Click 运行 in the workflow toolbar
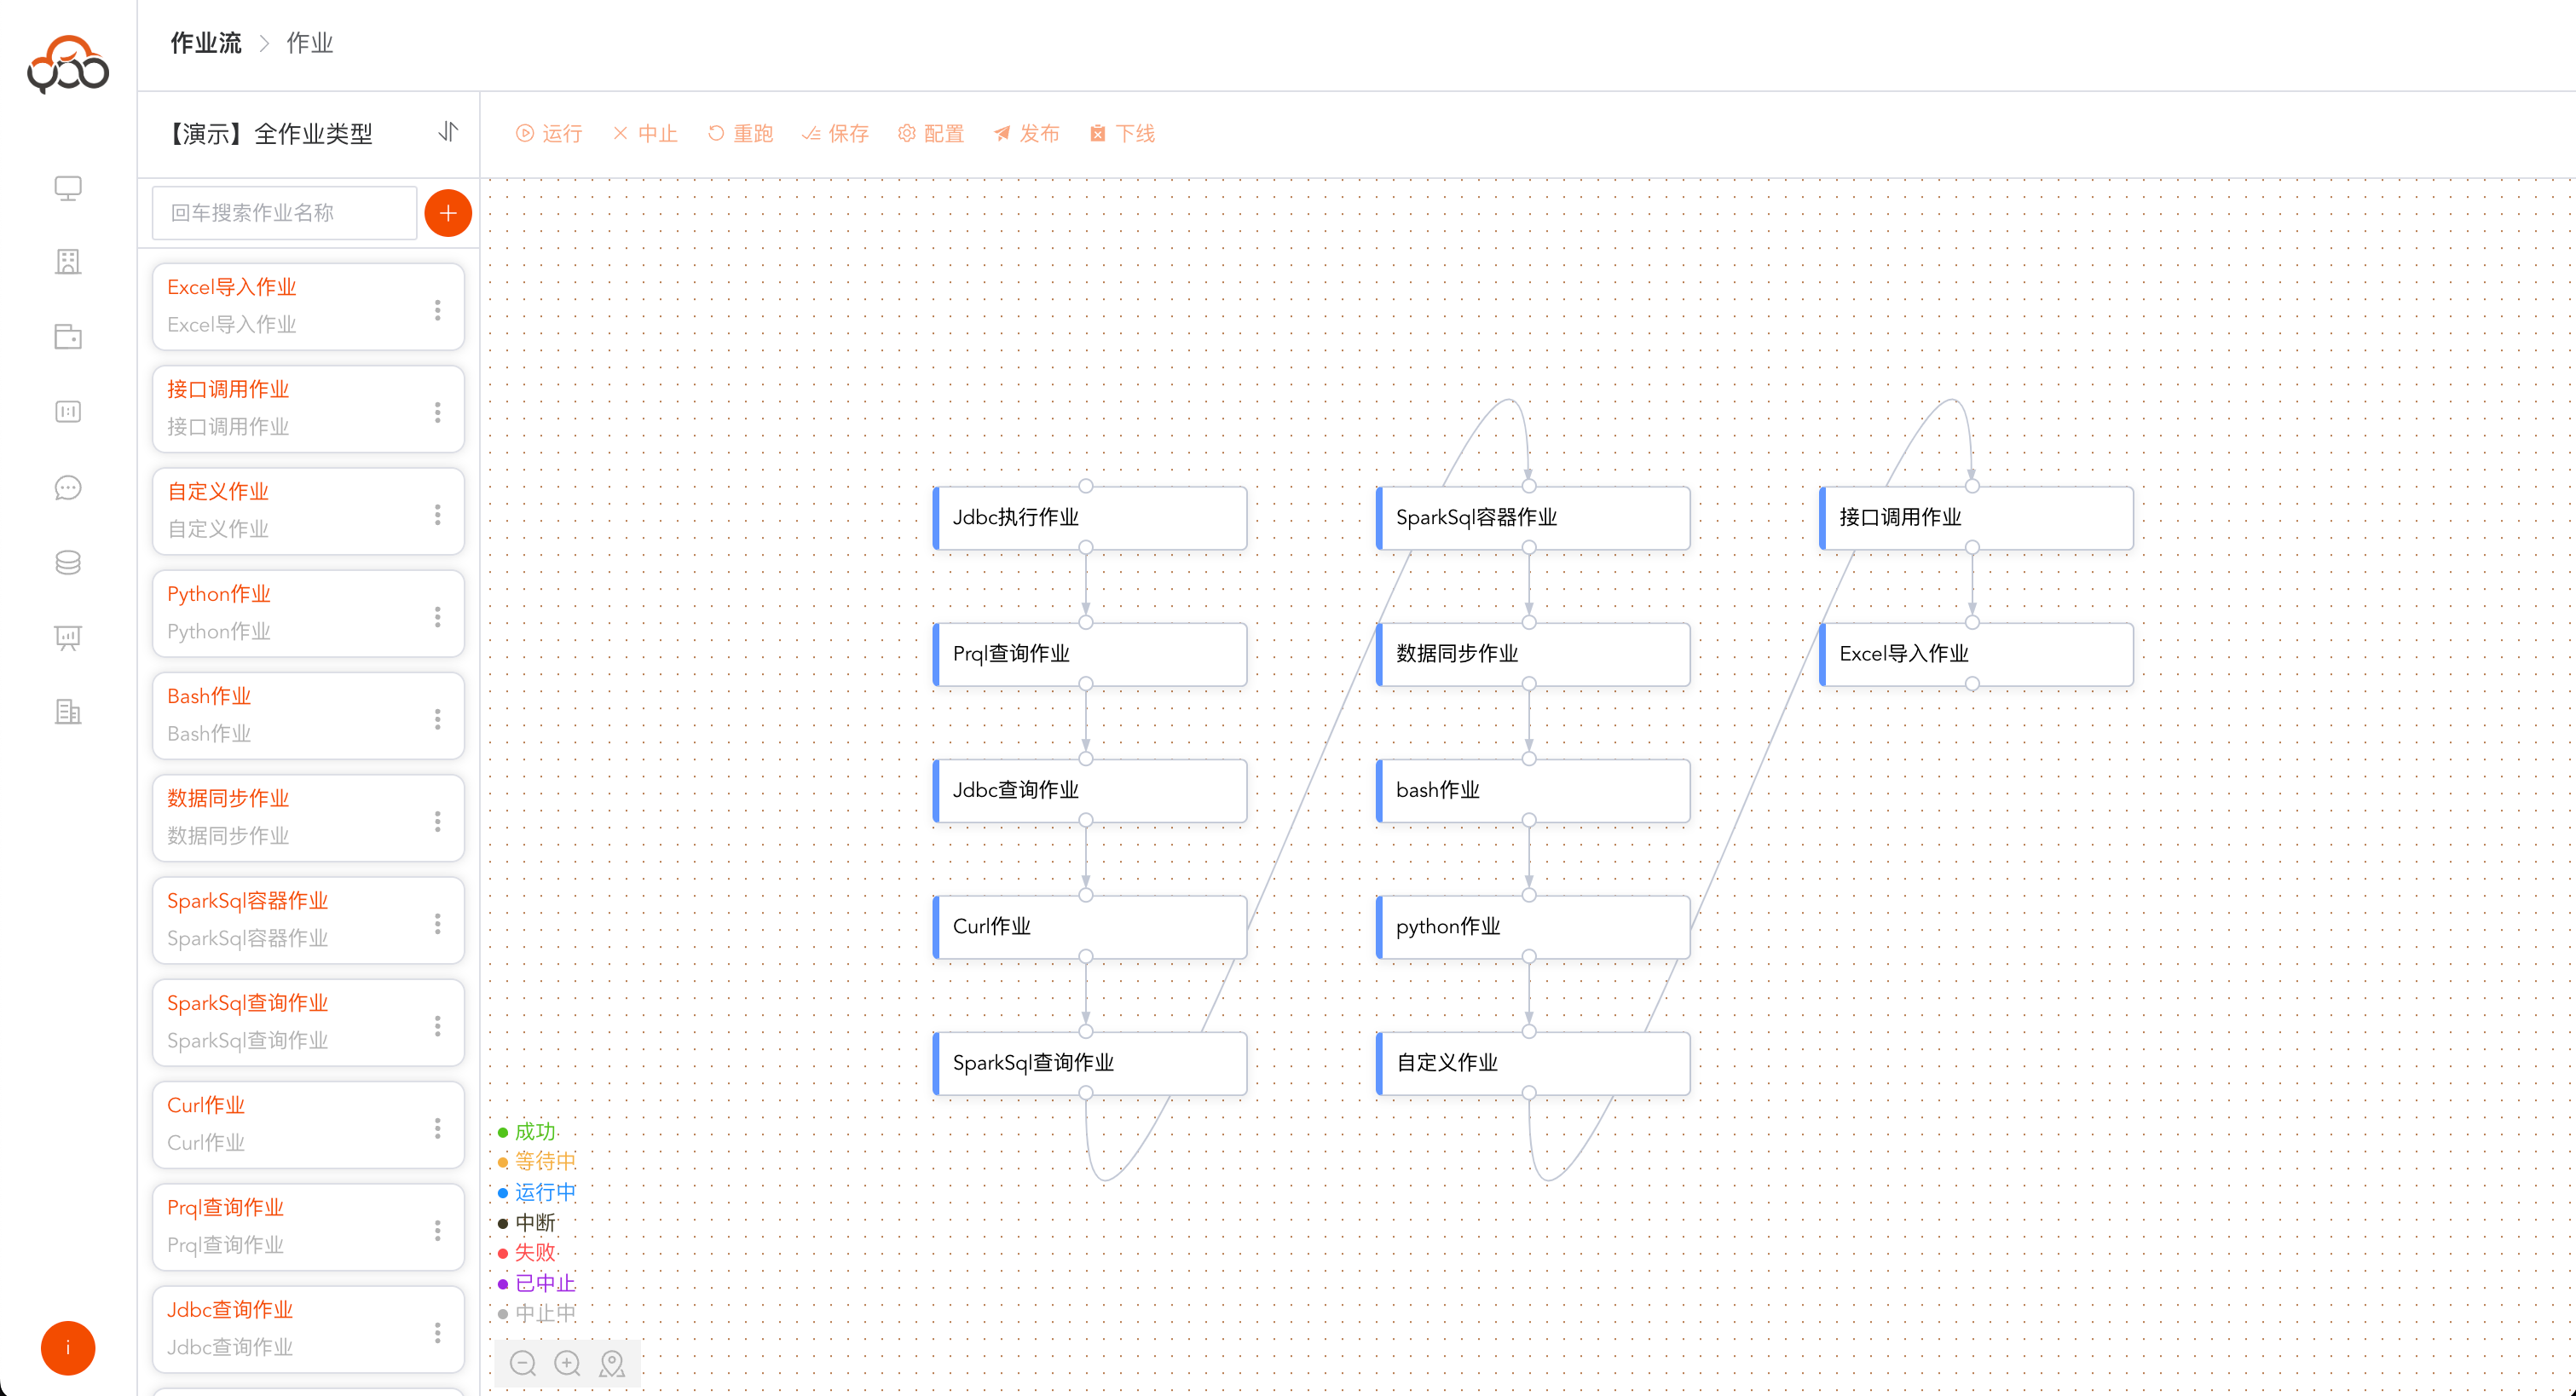This screenshot has width=2576, height=1396. 549,133
